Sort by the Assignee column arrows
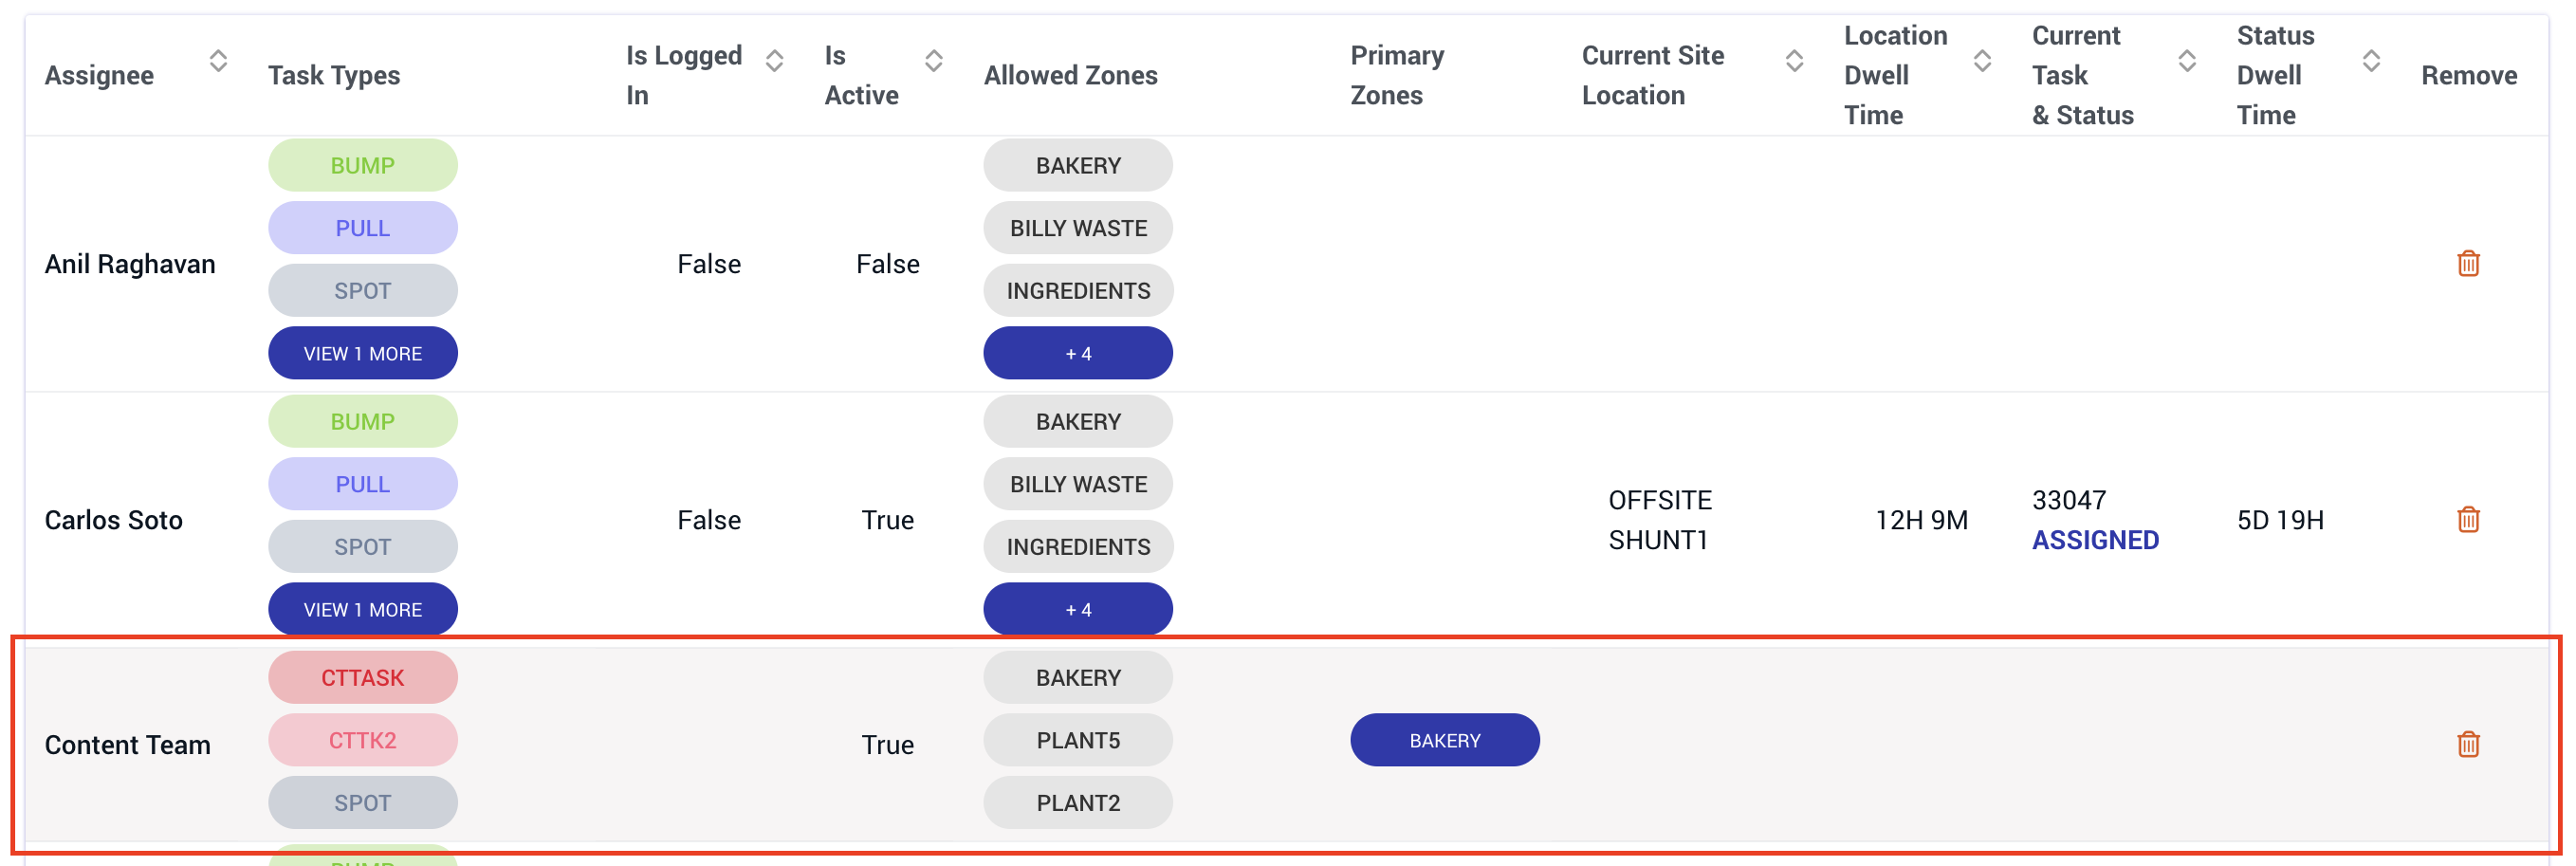The height and width of the screenshot is (866, 2576). pyautogui.click(x=218, y=61)
